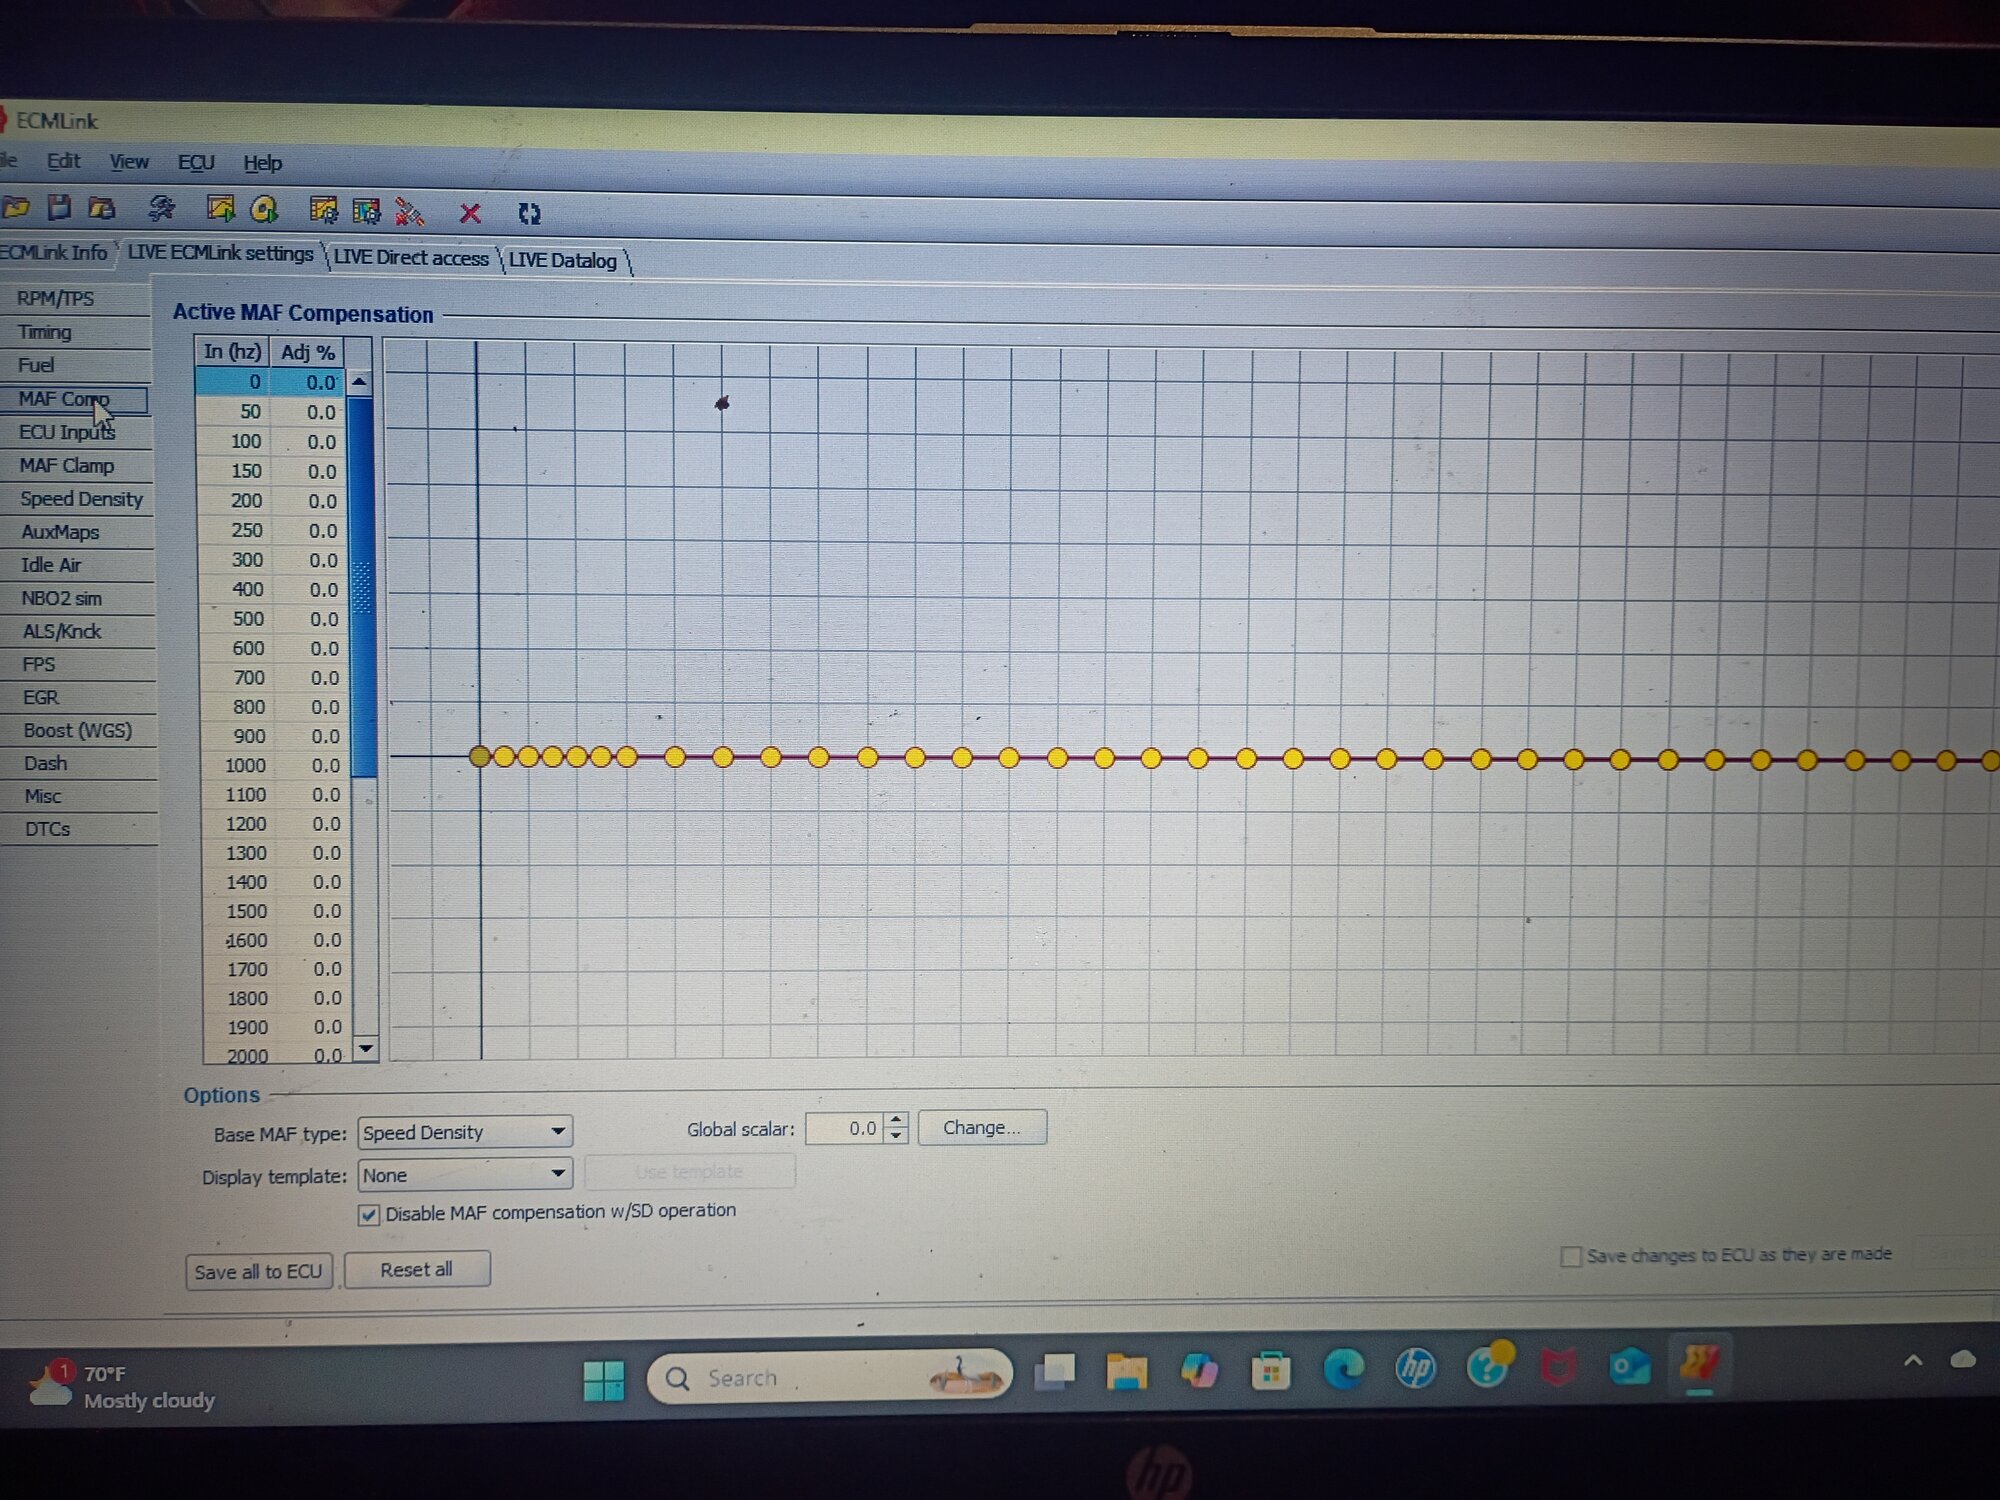Image resolution: width=2000 pixels, height=1500 pixels.
Task: Open the ECU menu
Action: coord(196,162)
